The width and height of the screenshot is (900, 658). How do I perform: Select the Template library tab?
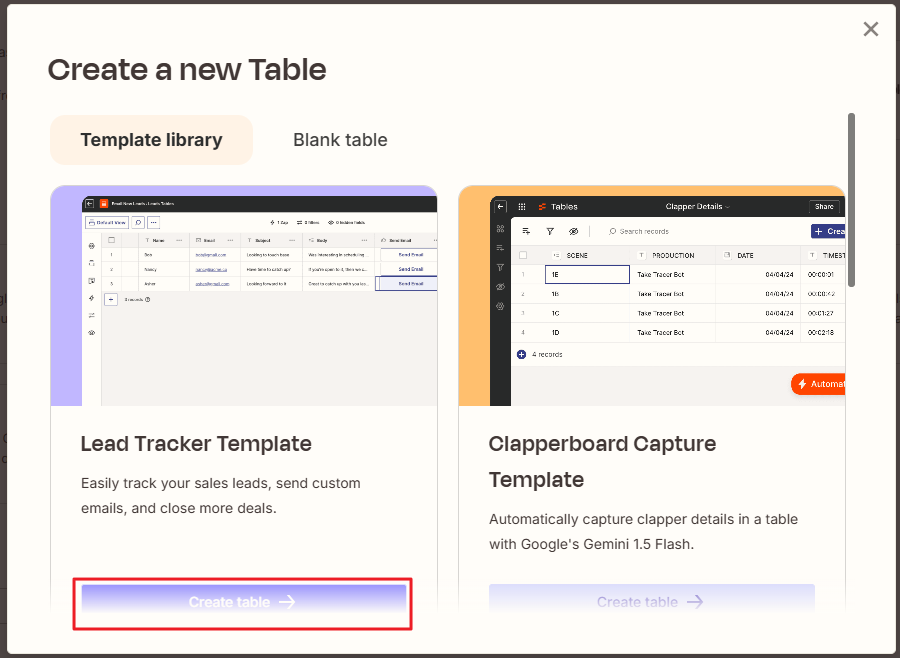coord(151,140)
